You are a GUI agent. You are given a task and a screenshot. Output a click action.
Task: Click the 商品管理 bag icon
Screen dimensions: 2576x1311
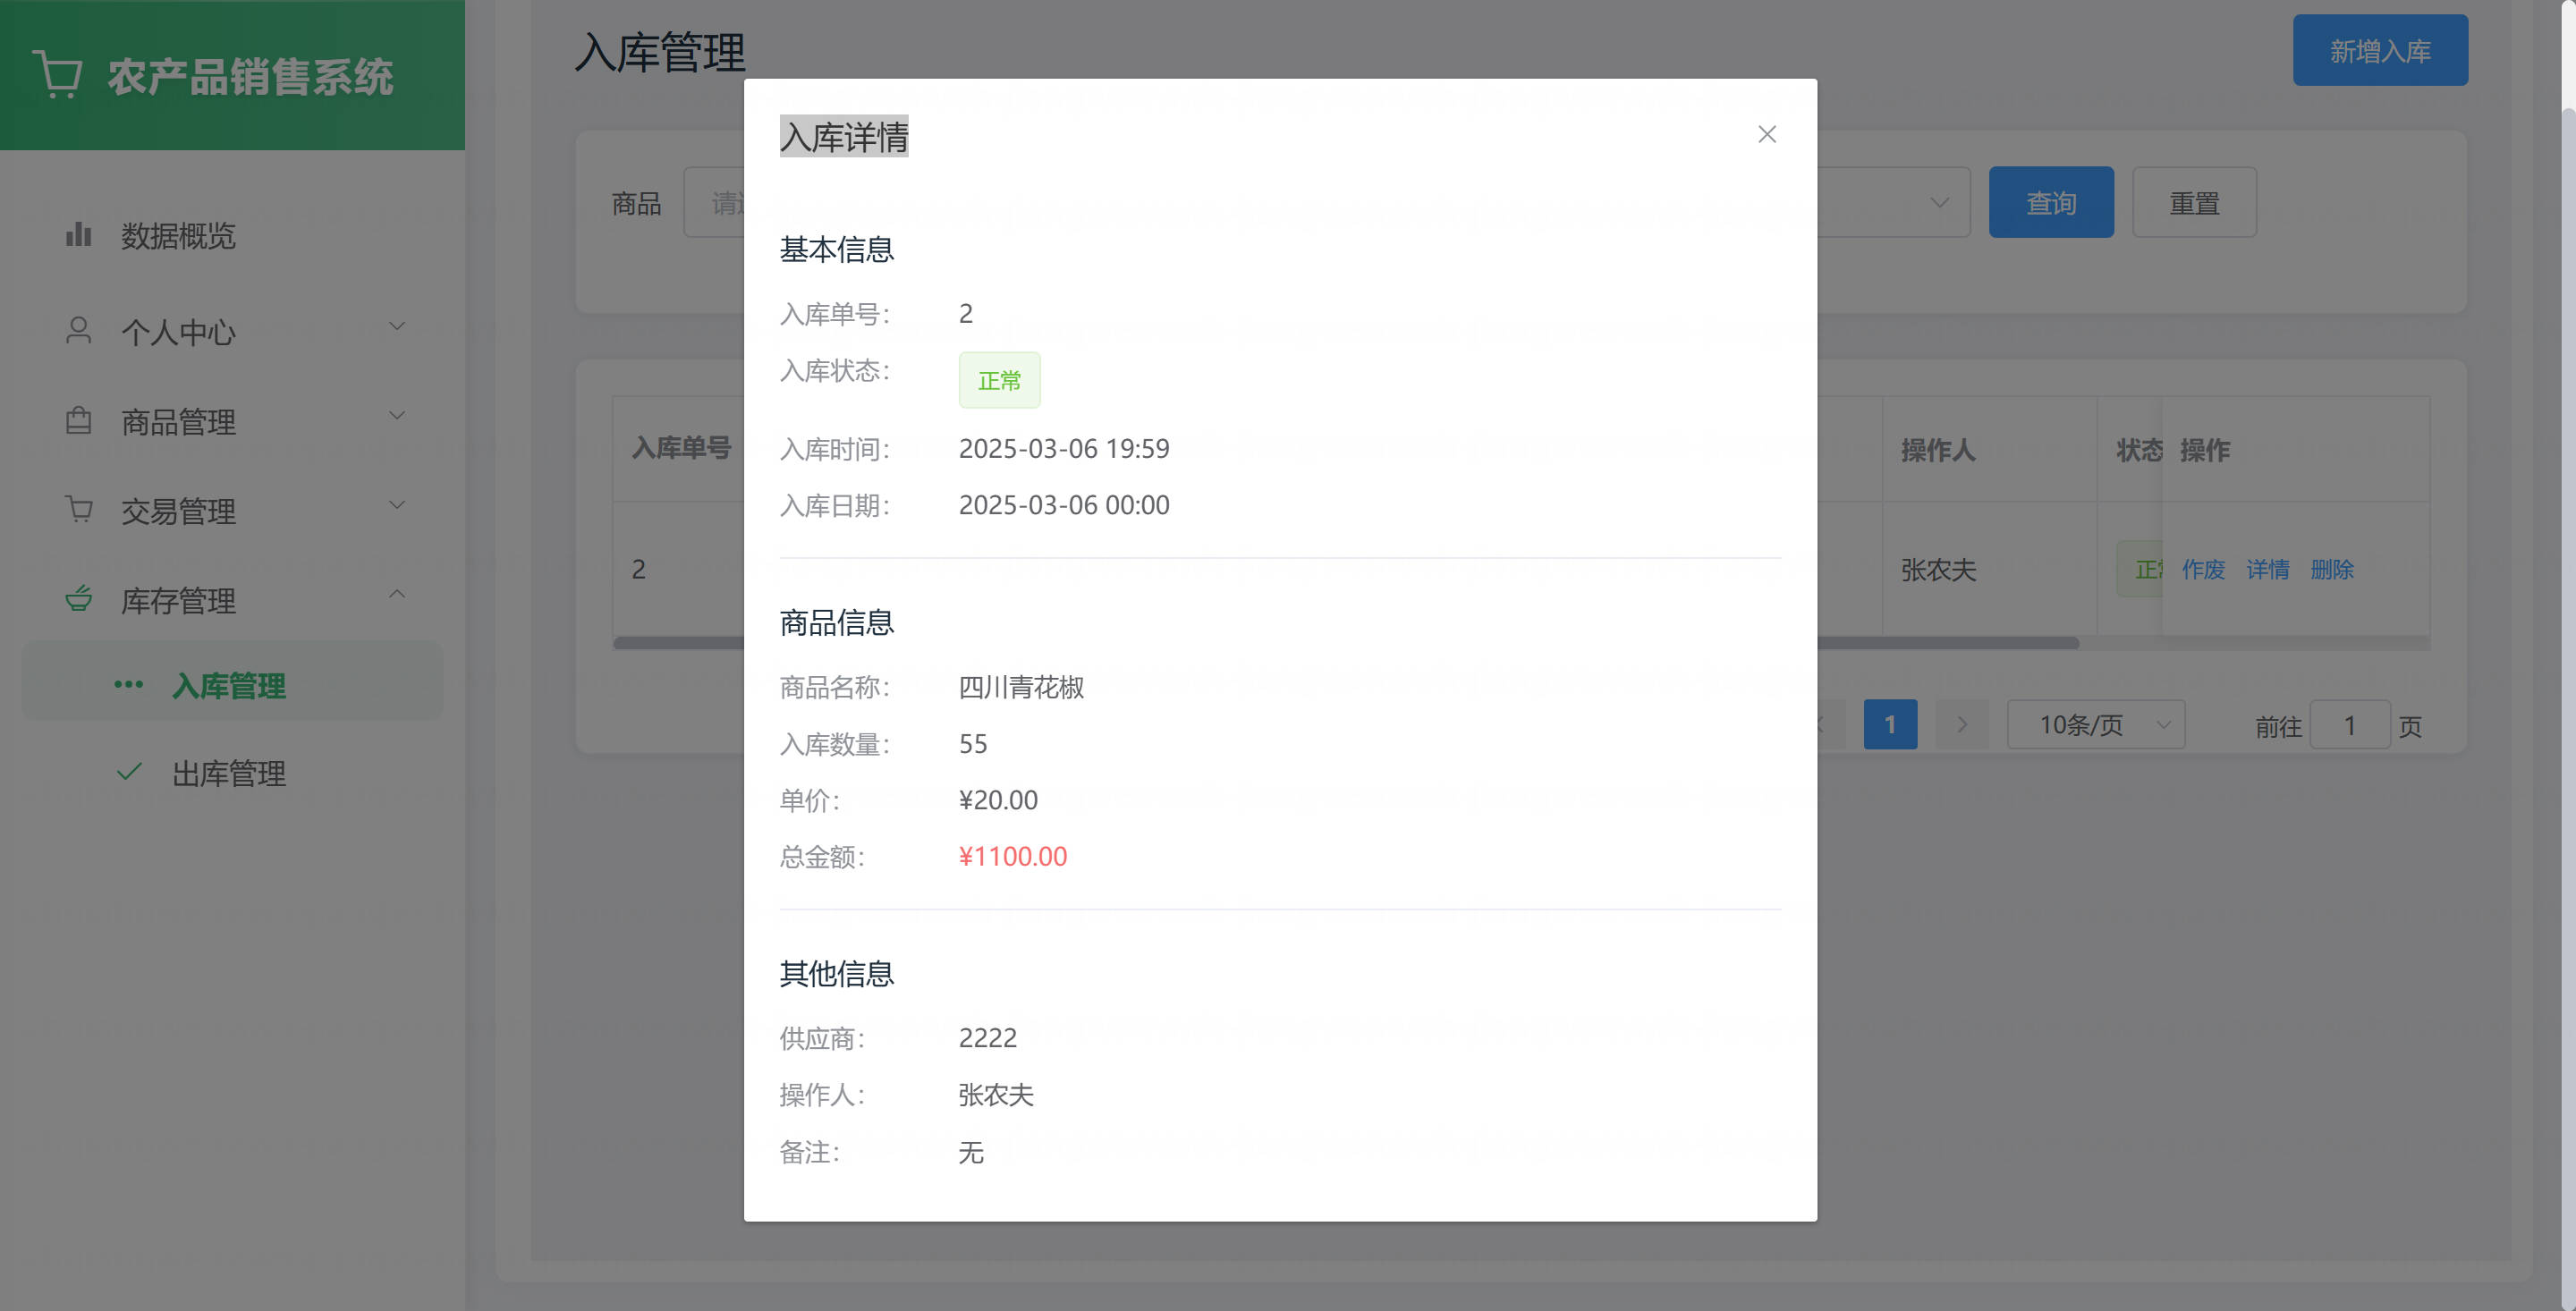(78, 421)
